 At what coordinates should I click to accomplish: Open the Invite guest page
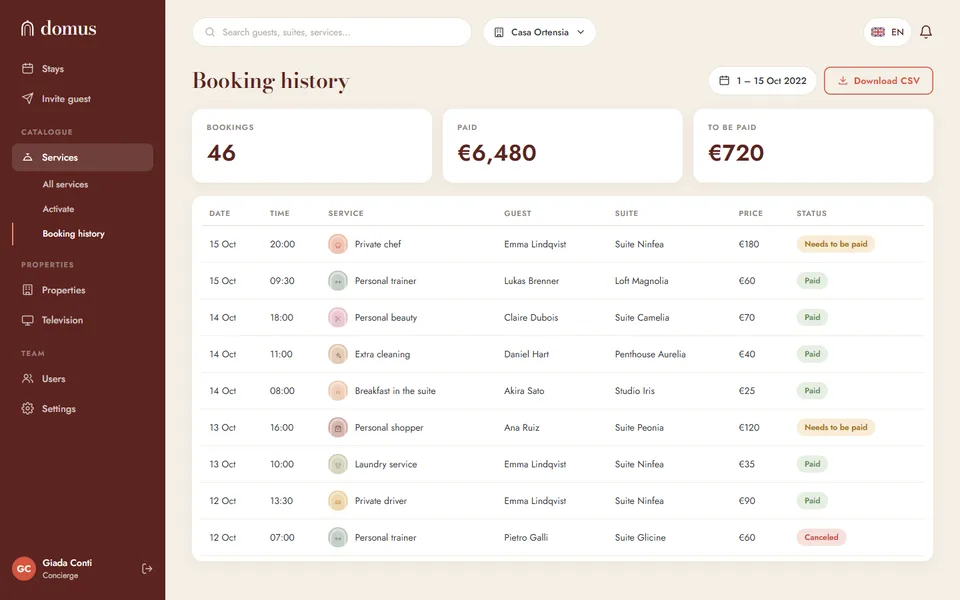pos(83,99)
